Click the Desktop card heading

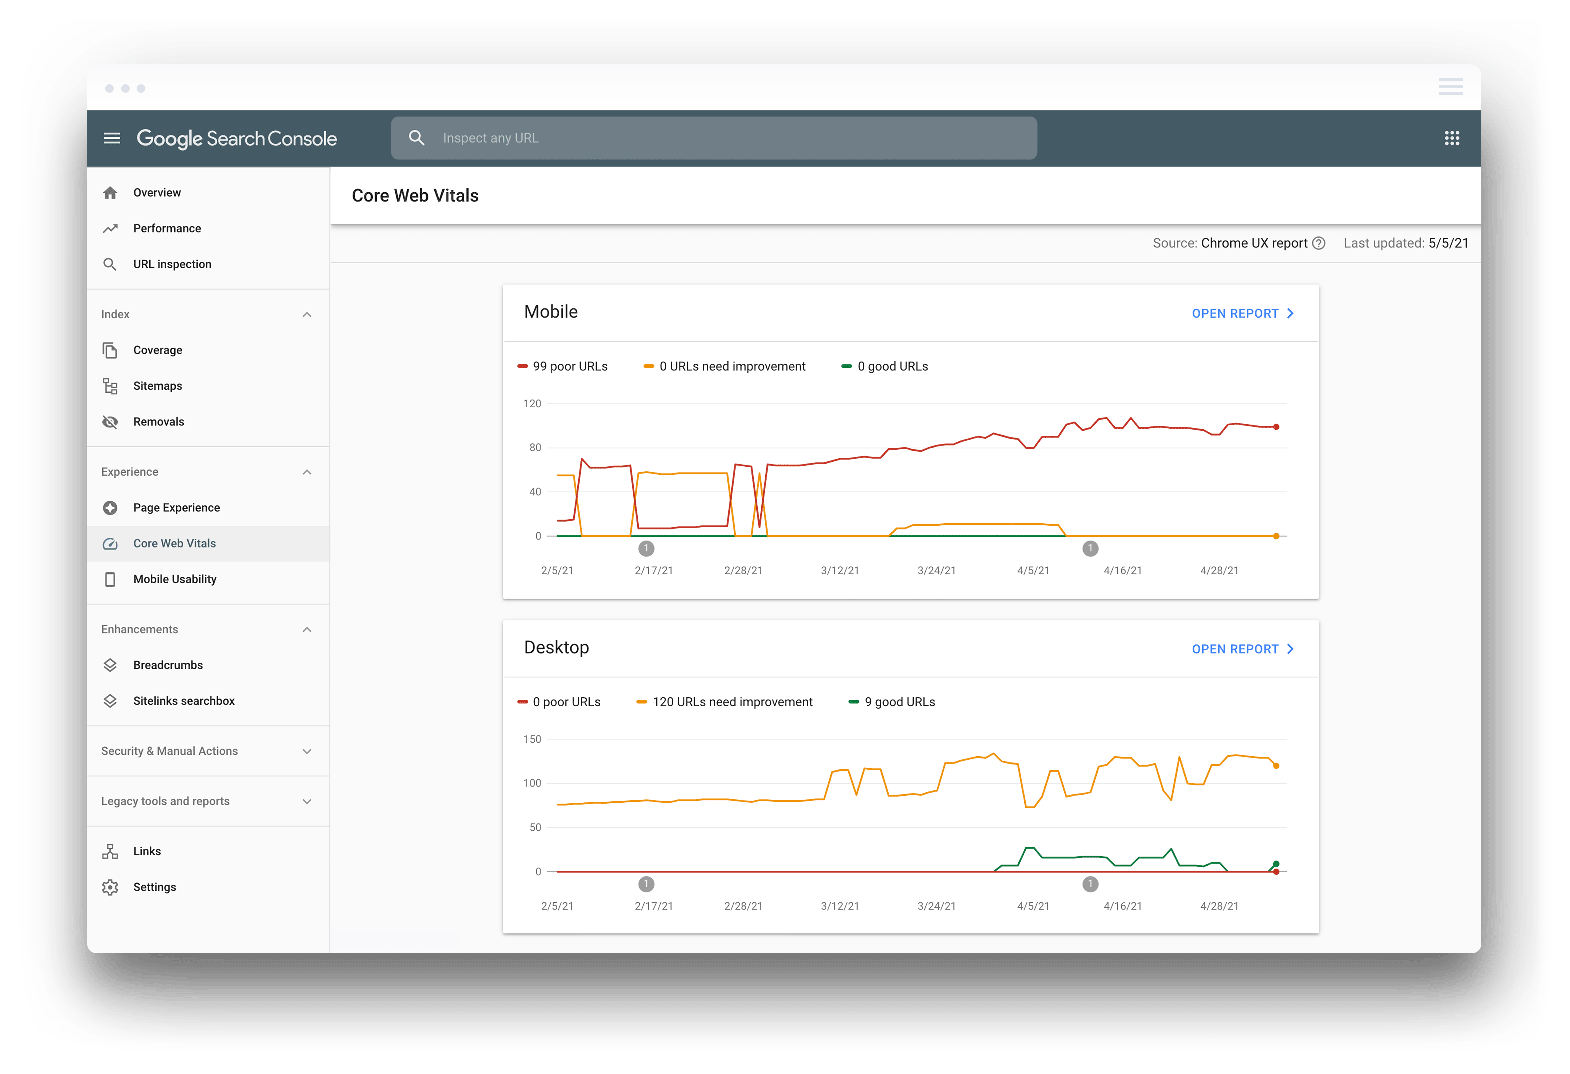(557, 648)
